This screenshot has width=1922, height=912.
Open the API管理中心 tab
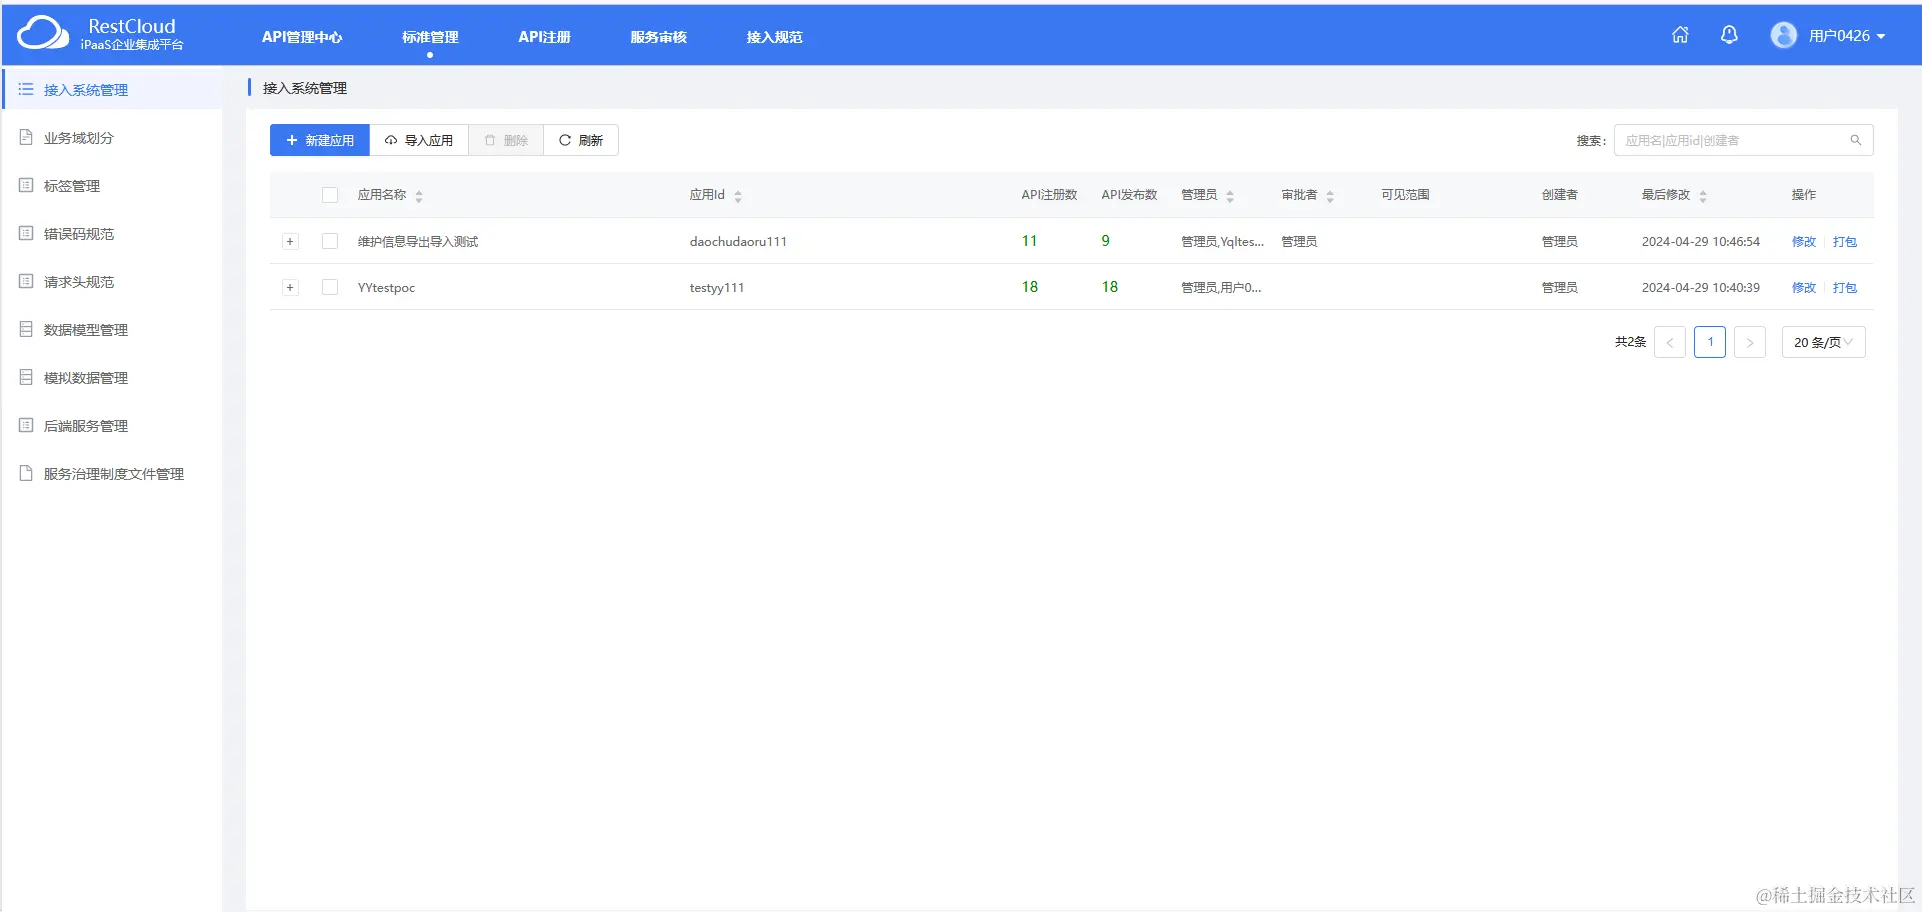(302, 37)
